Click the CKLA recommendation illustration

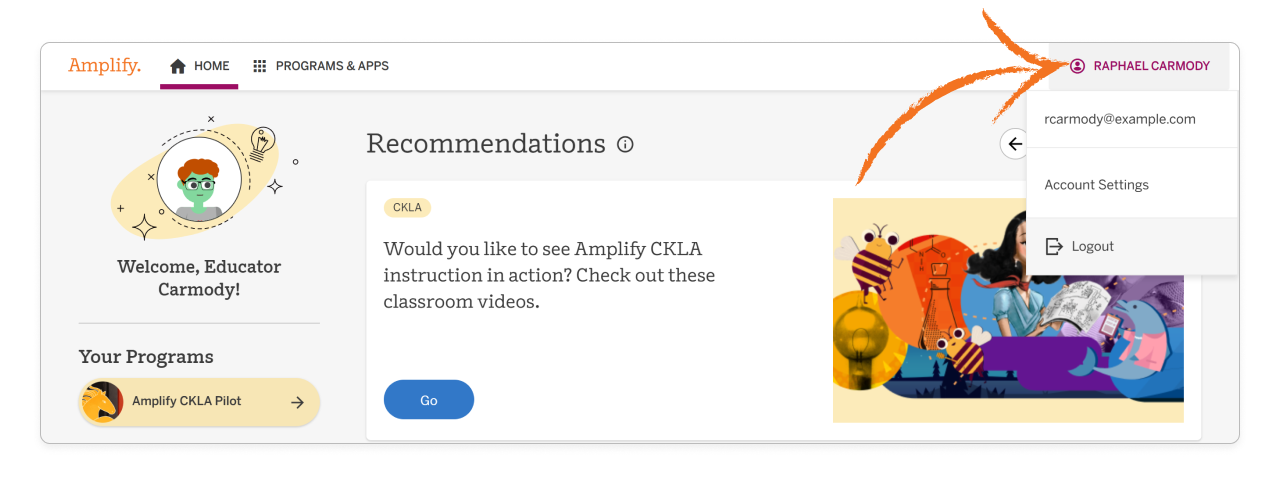tap(1008, 310)
